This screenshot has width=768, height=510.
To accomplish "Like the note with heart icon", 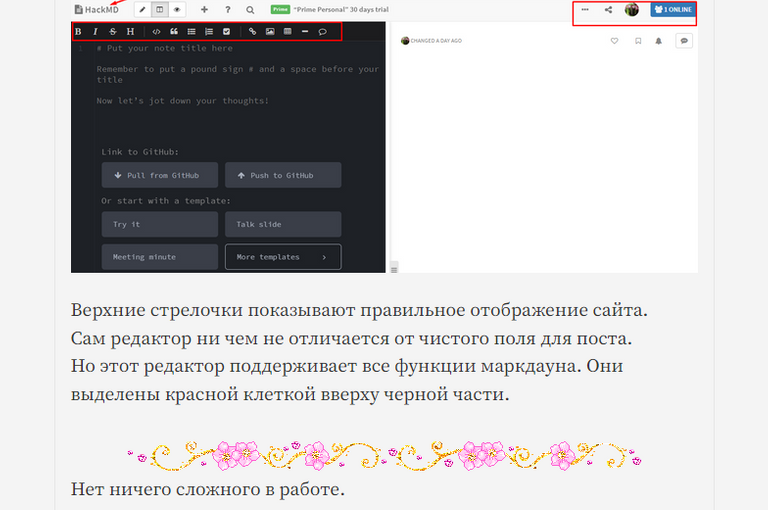I will click(614, 41).
